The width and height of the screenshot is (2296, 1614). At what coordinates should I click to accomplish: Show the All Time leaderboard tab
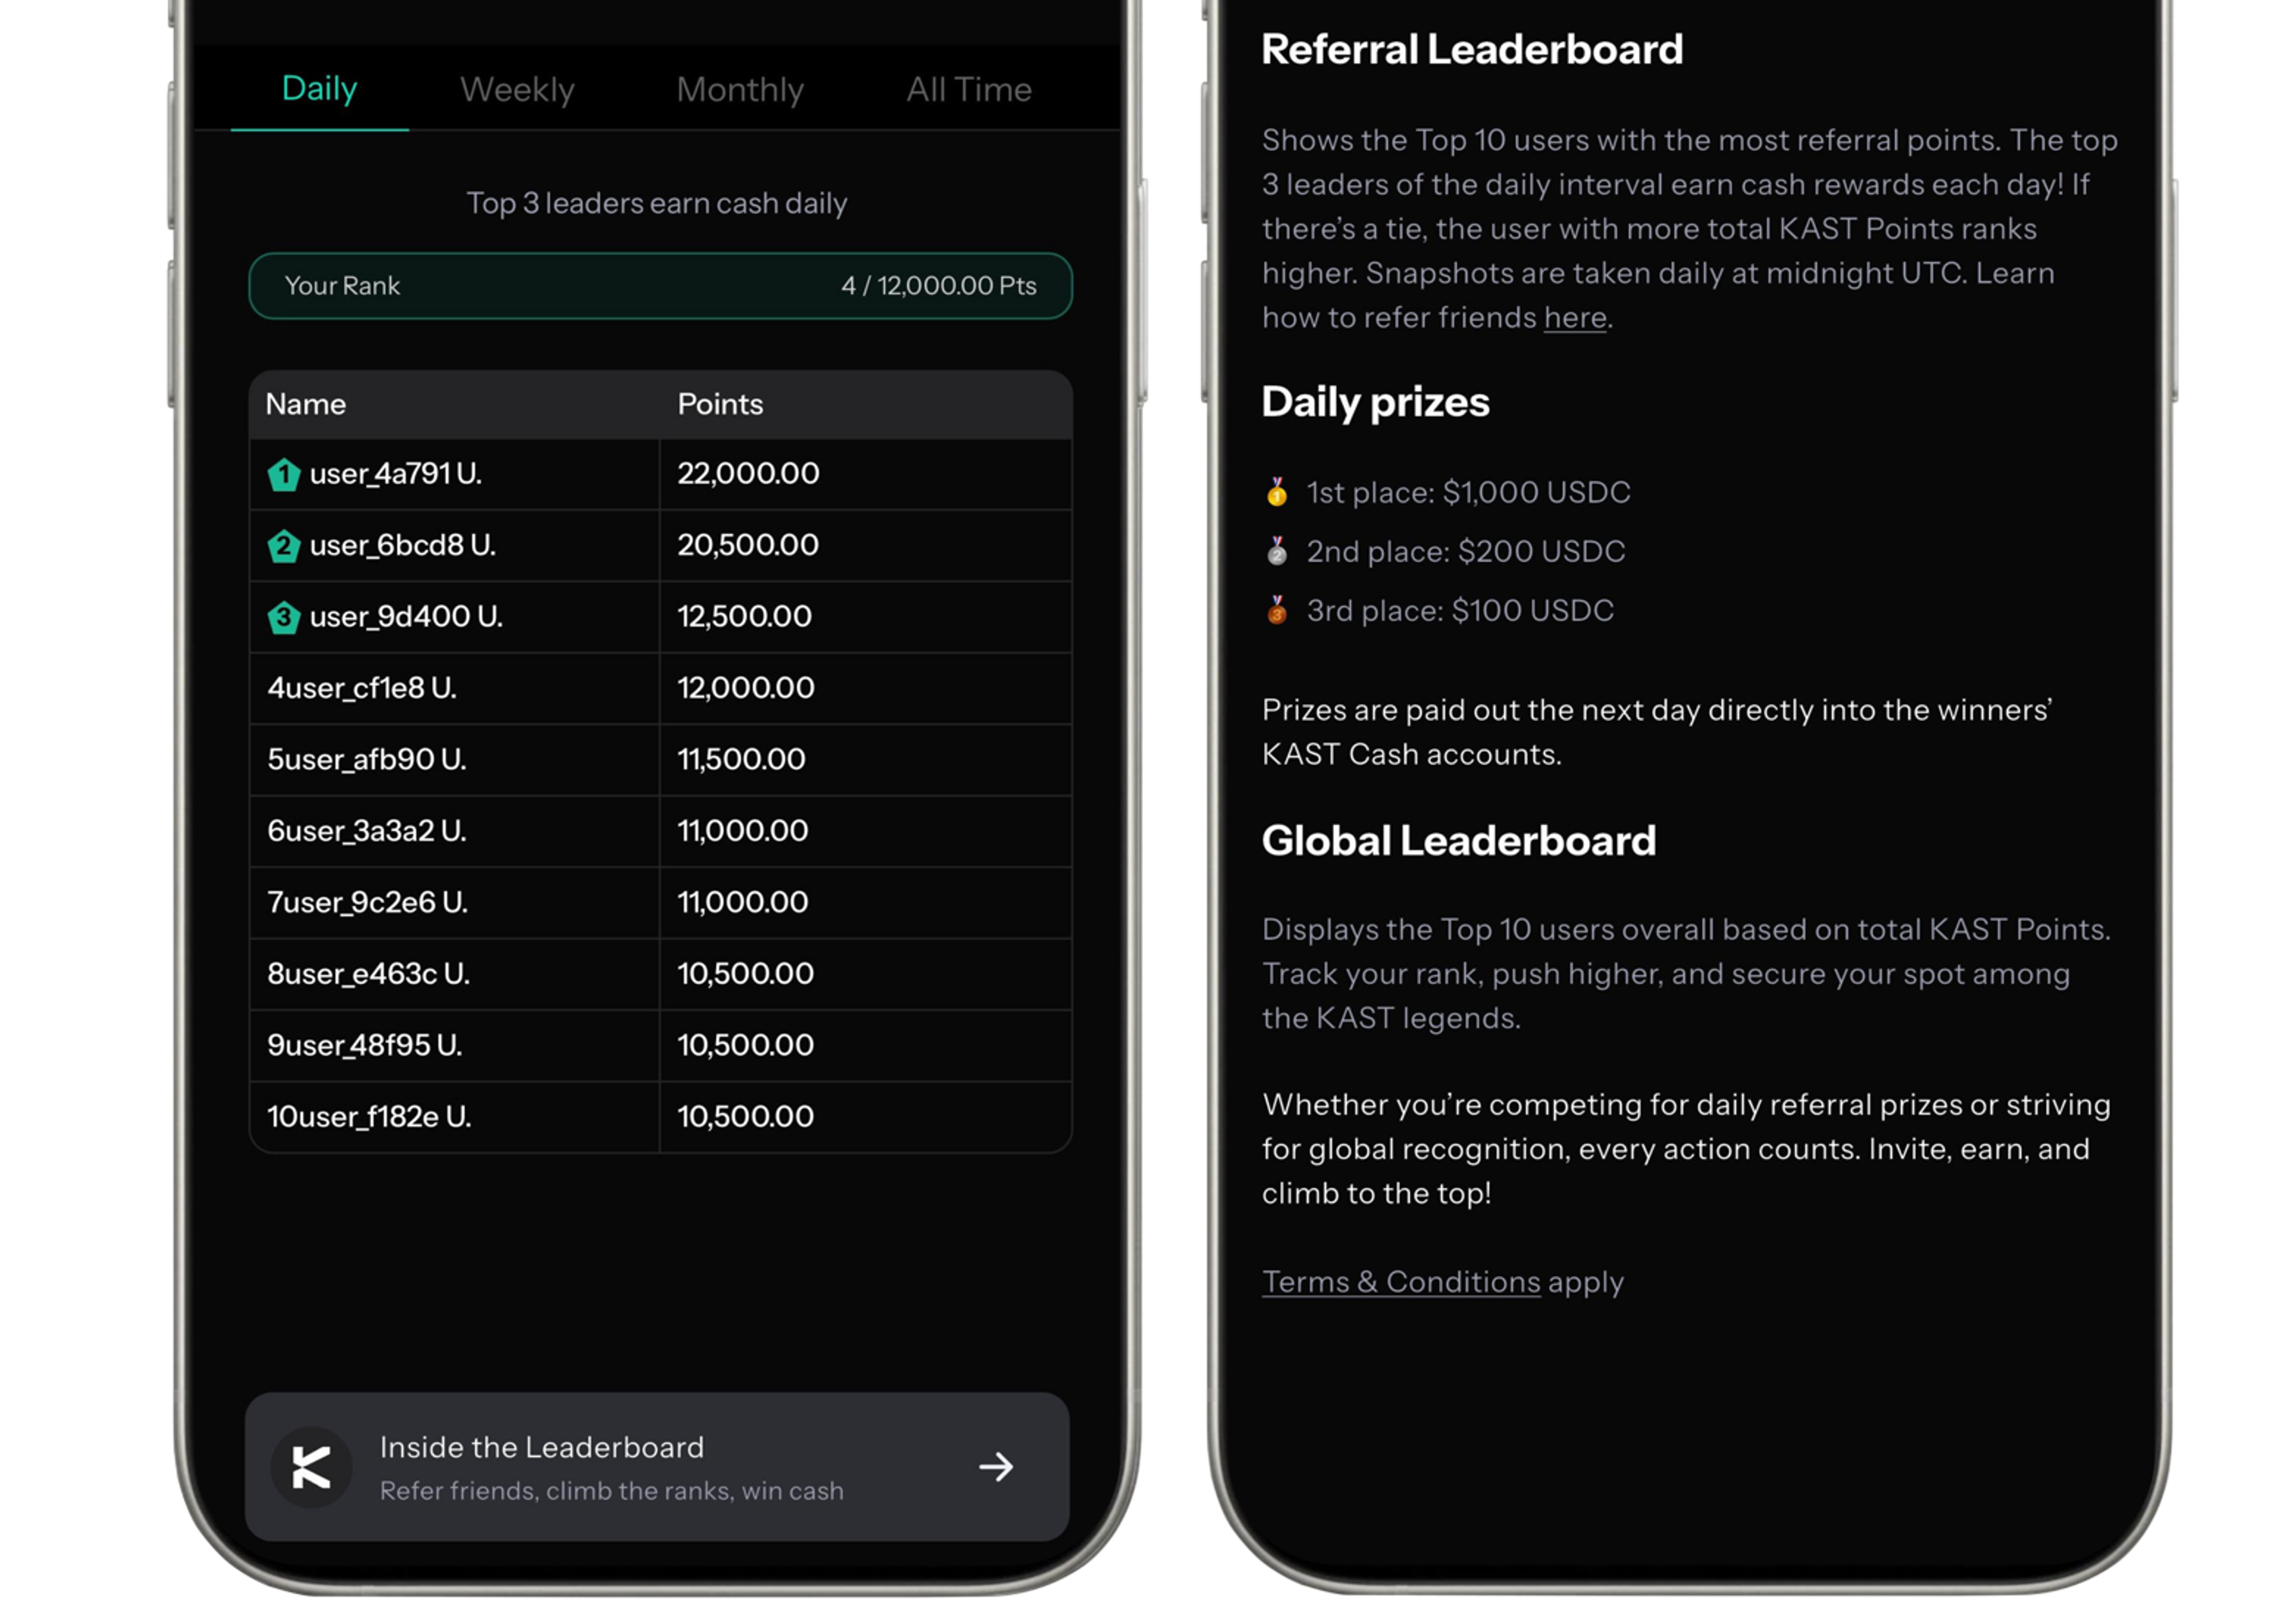[x=969, y=90]
